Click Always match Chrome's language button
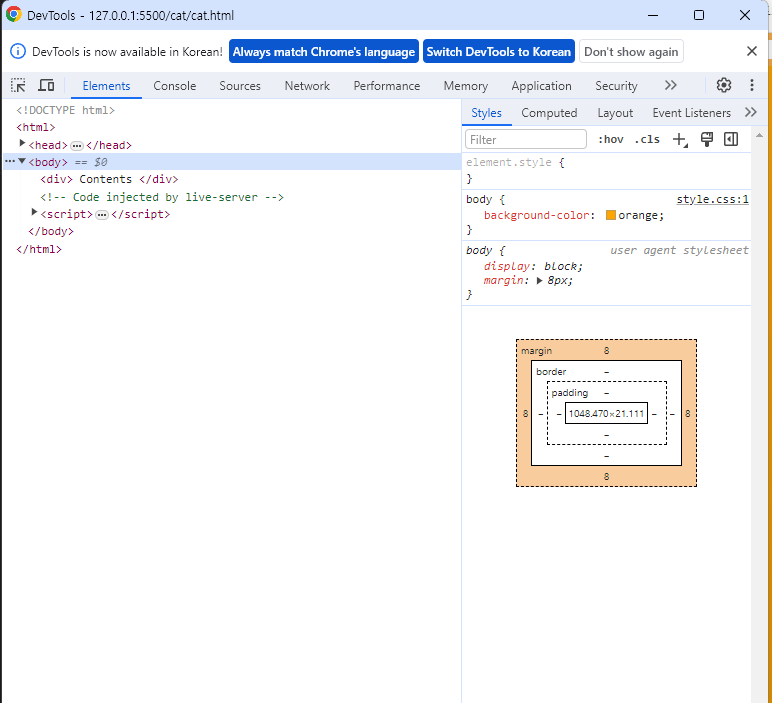 [324, 51]
